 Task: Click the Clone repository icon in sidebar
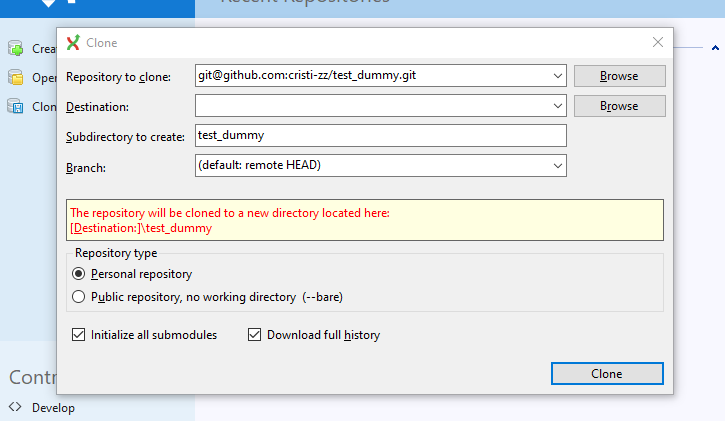click(15, 106)
